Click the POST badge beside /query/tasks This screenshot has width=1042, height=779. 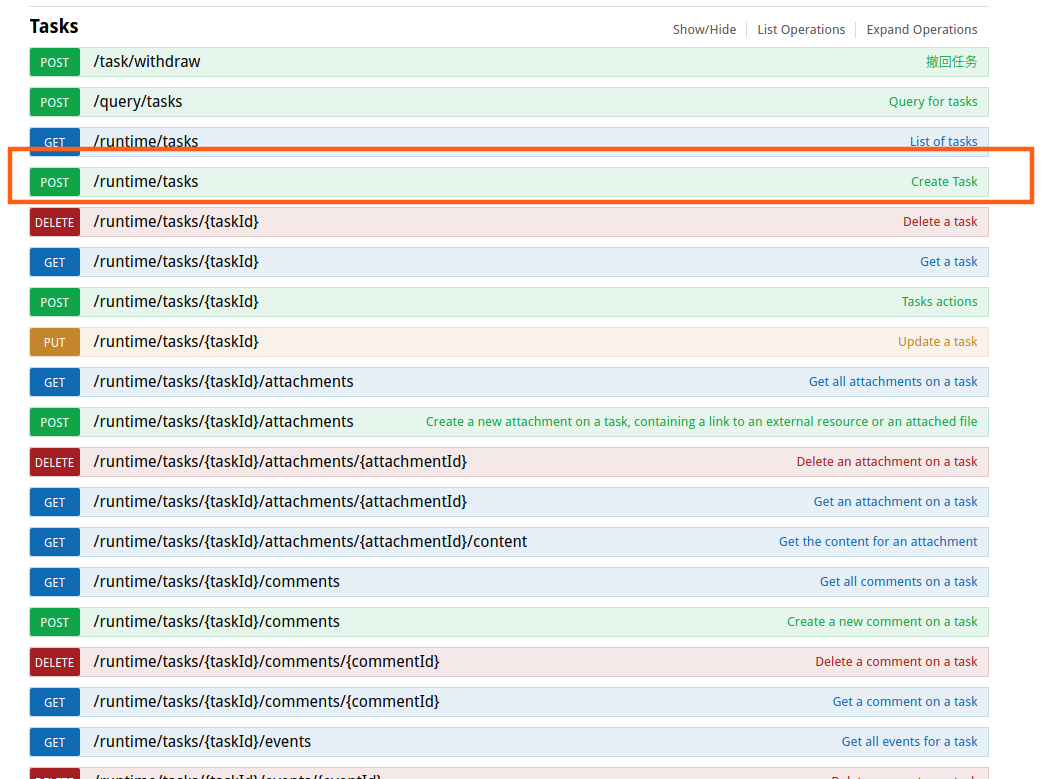54,102
